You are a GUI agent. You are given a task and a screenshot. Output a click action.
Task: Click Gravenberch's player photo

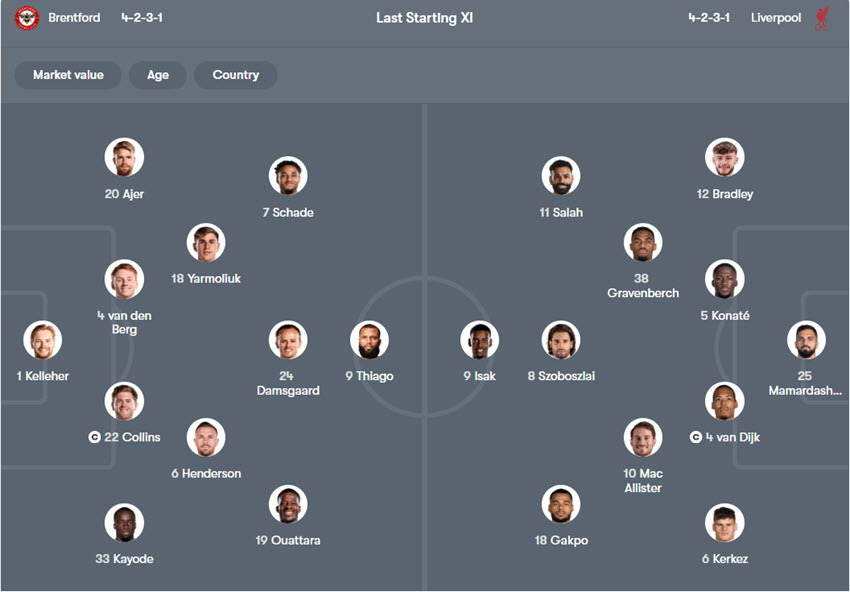click(643, 242)
